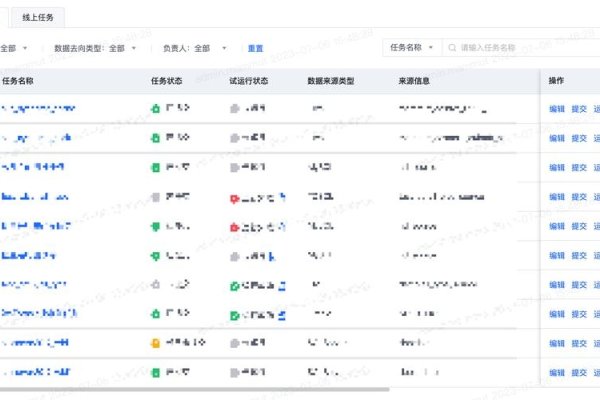This screenshot has height=400, width=600.
Task: Click green task status icon in first row
Action: (155, 108)
